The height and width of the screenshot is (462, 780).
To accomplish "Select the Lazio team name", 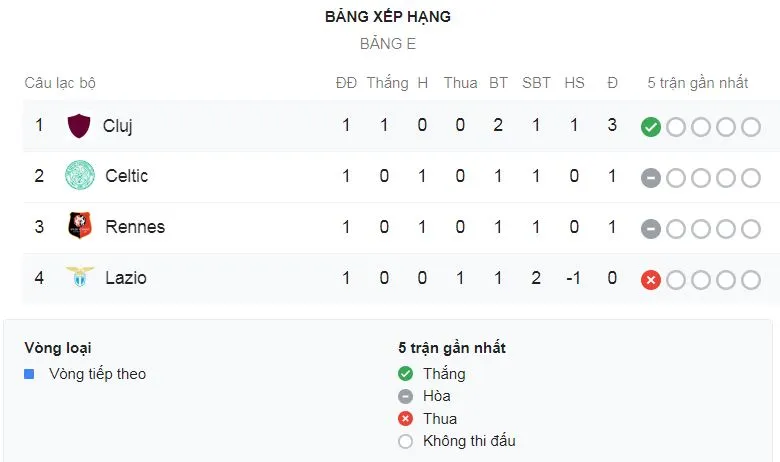I will pos(126,277).
